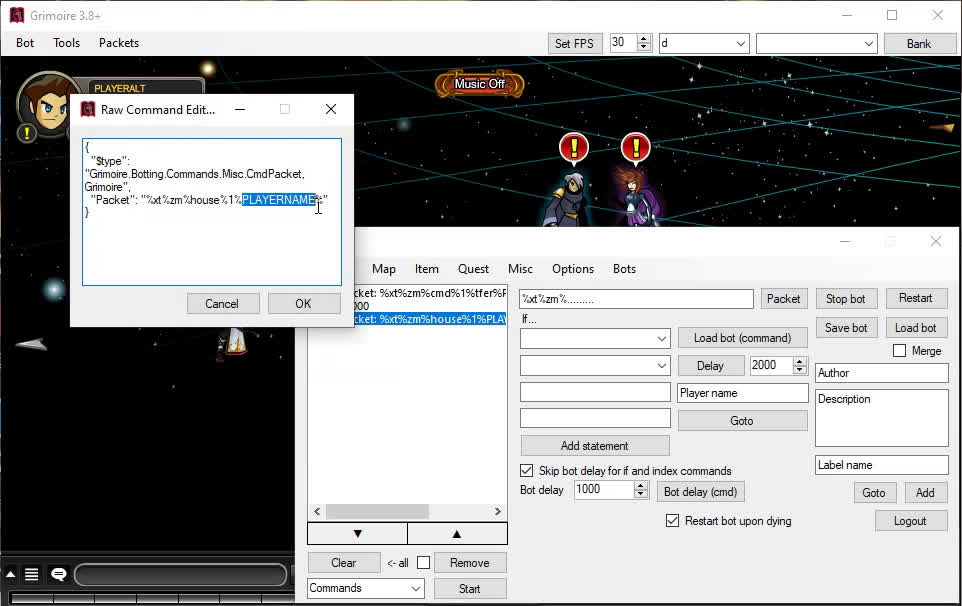Click the Restart button
The height and width of the screenshot is (606, 962).
coord(916,298)
